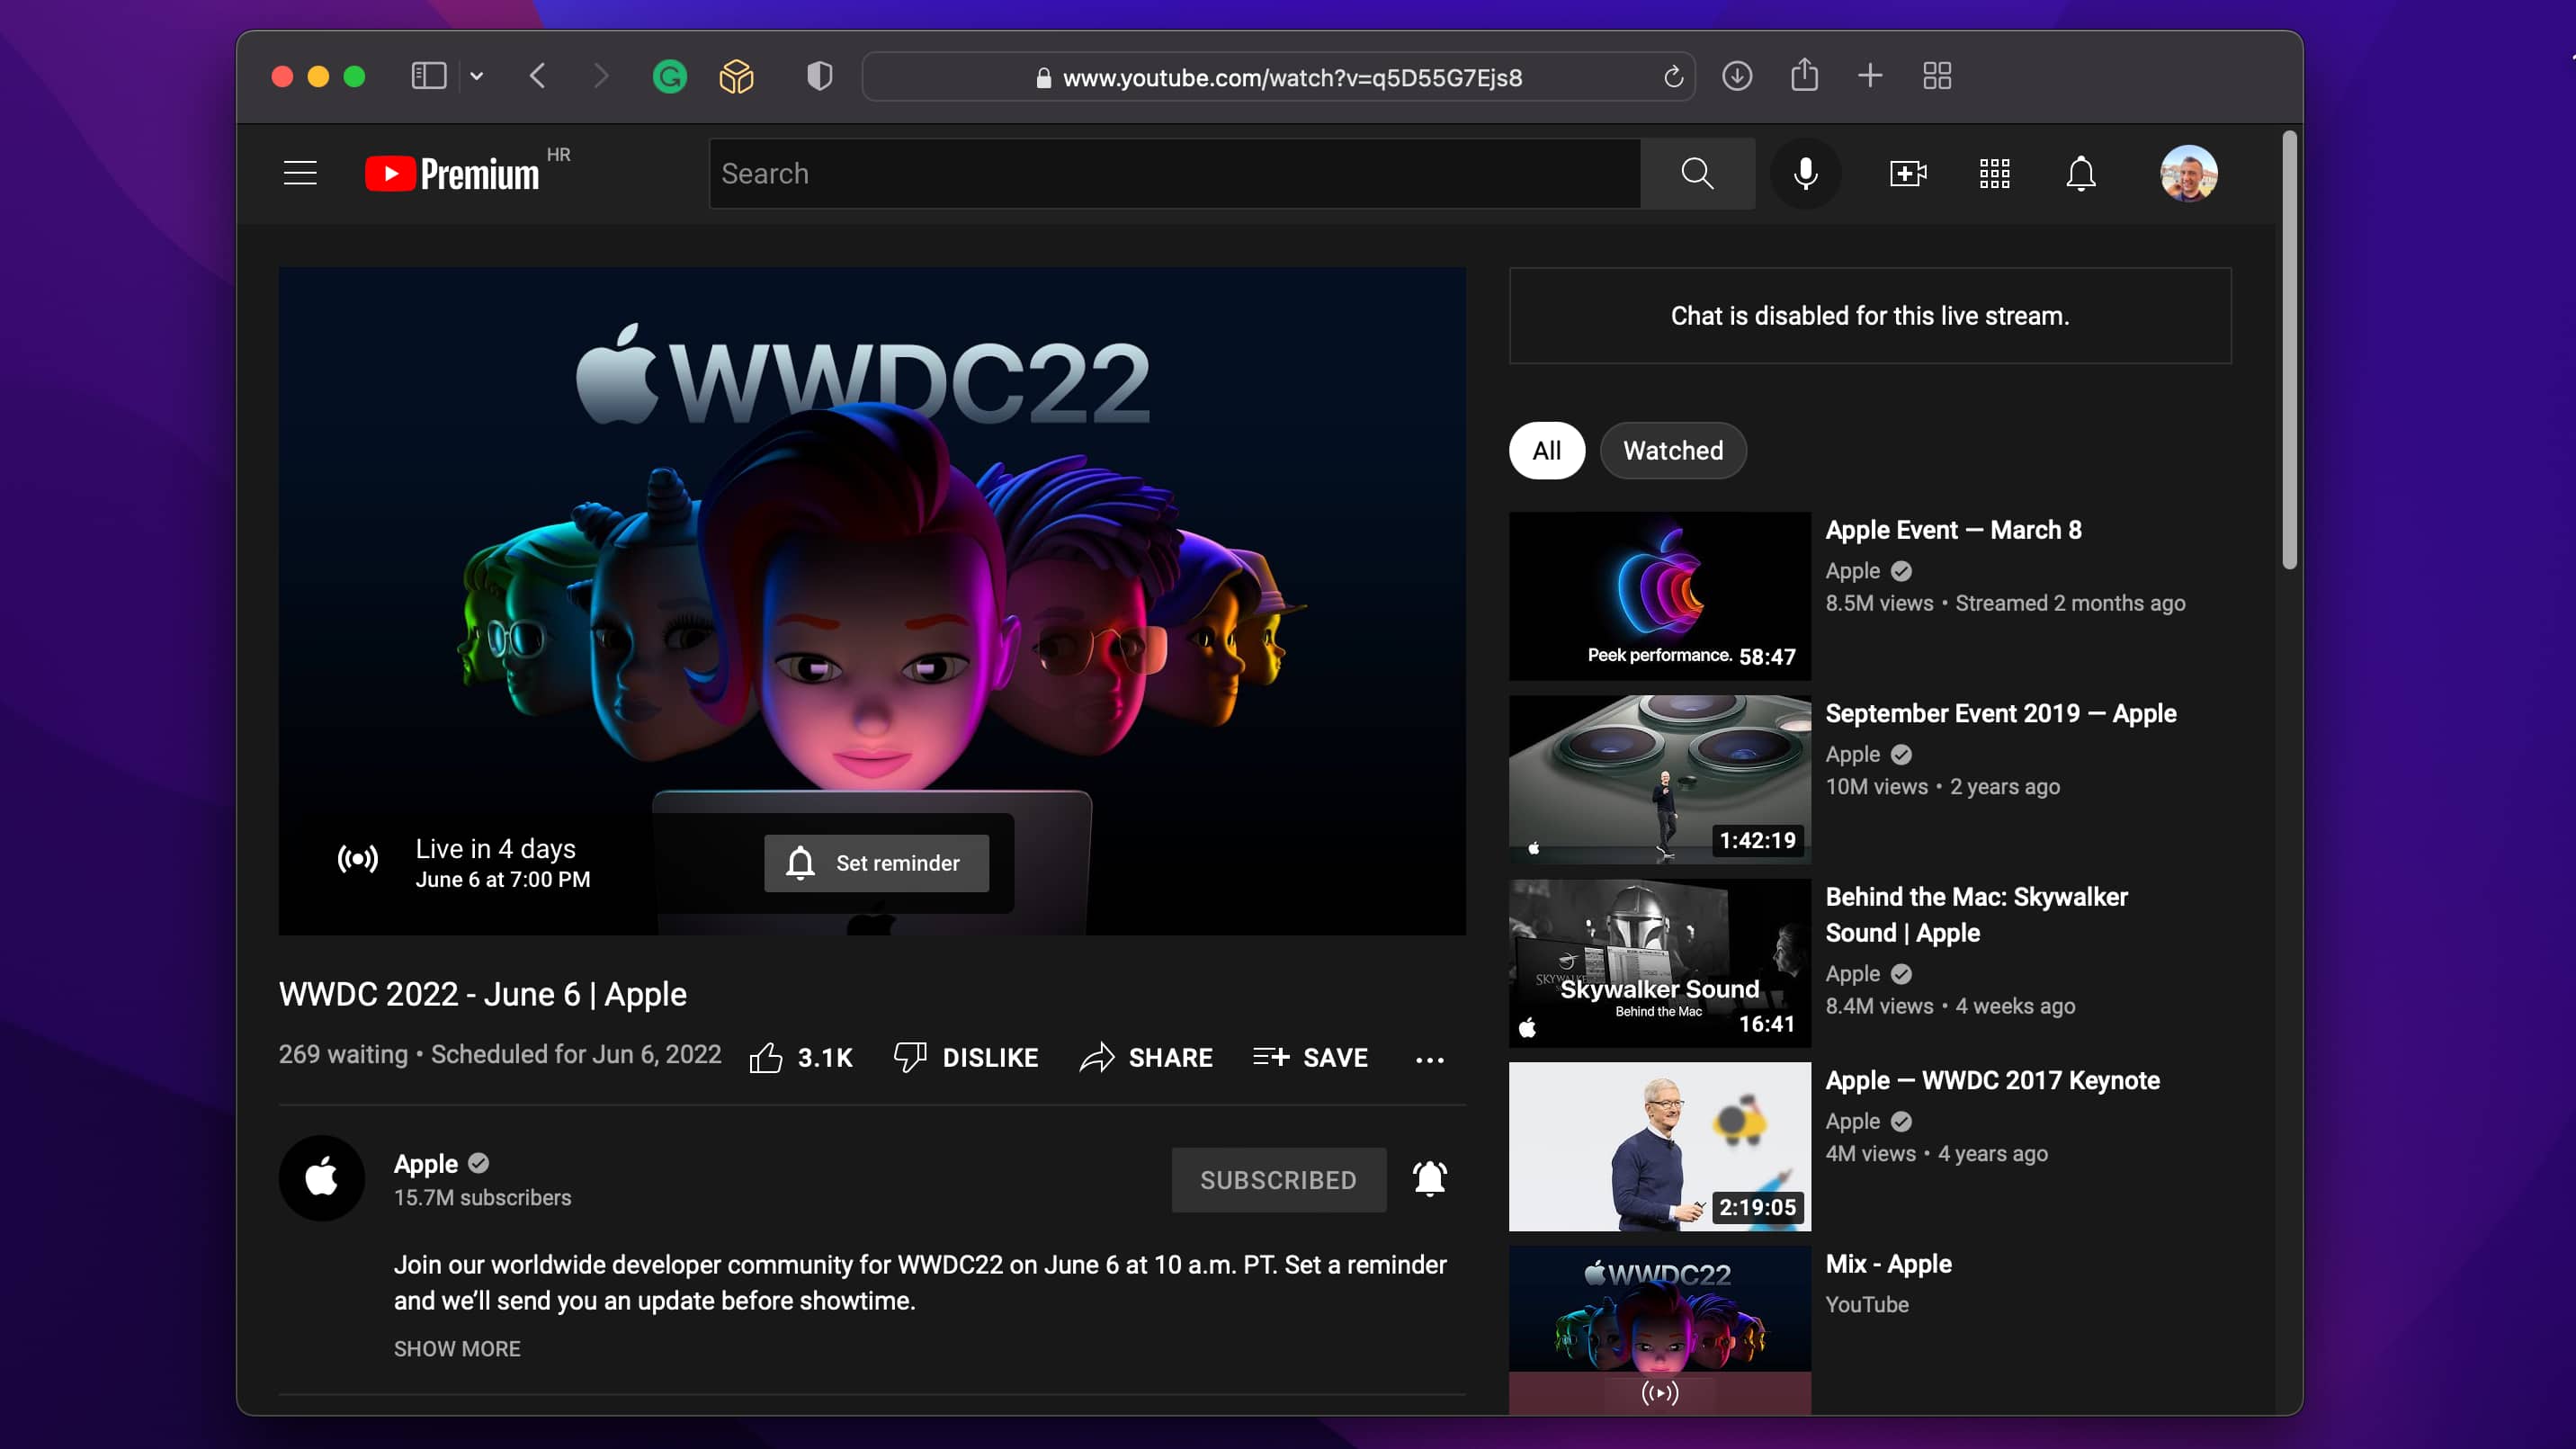2576x1449 pixels.
Task: Open WWDC 2017 Keynote thumbnail
Action: (1659, 1146)
